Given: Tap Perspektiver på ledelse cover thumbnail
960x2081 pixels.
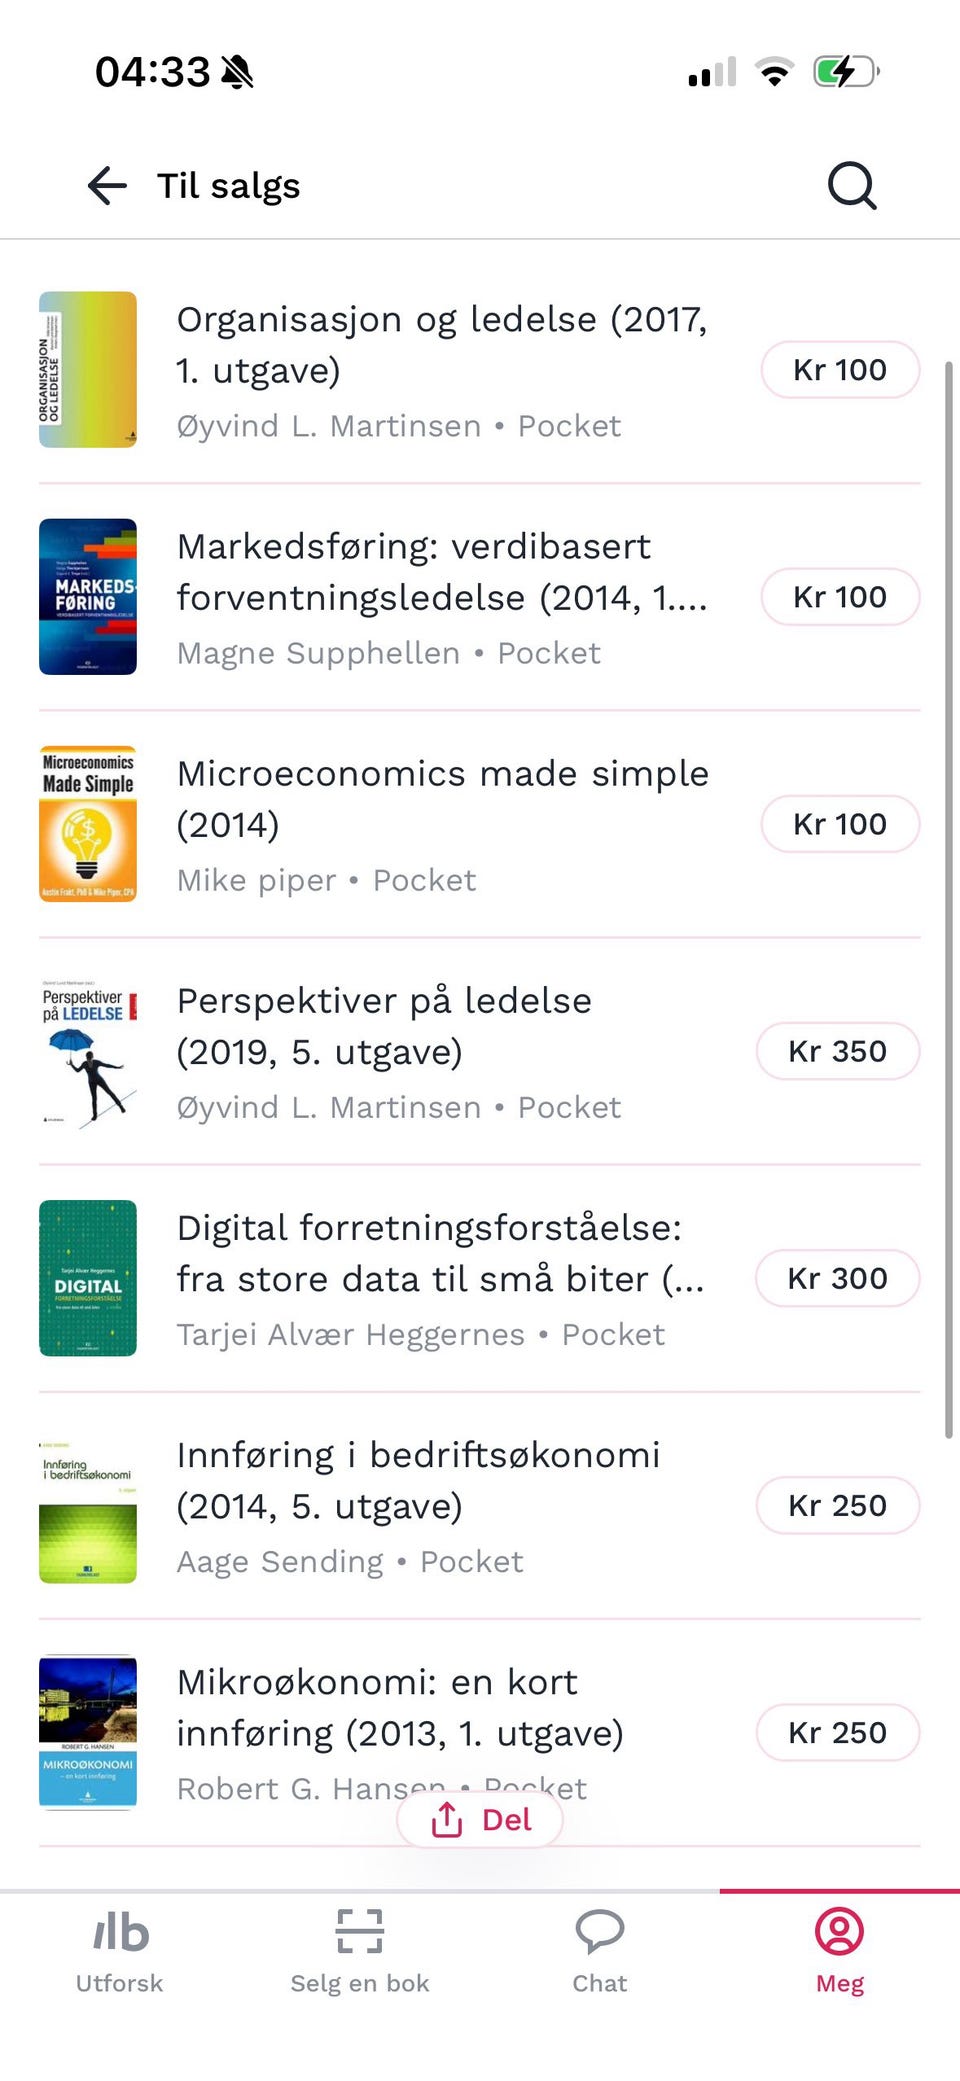Looking at the screenshot, I should (x=88, y=1051).
